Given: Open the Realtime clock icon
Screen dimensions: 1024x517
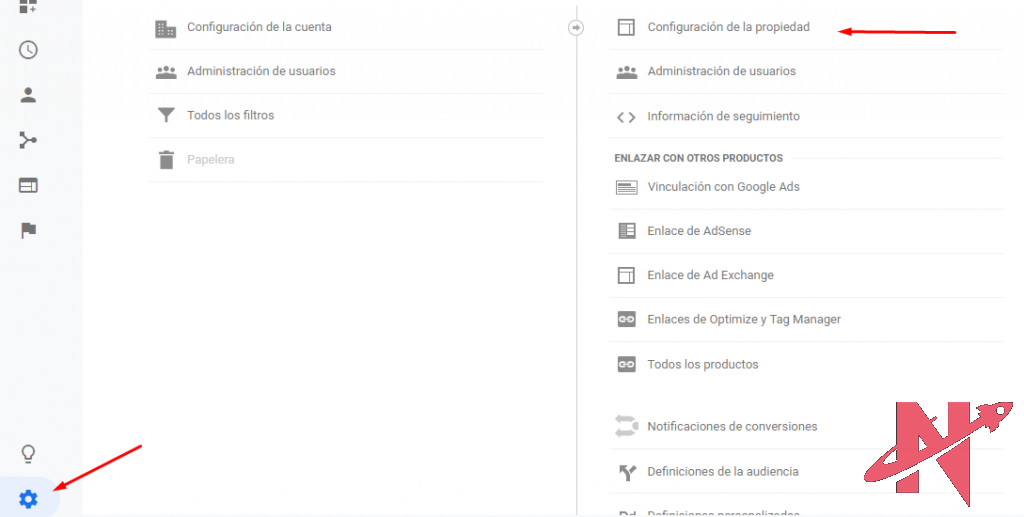Looking at the screenshot, I should pos(28,50).
